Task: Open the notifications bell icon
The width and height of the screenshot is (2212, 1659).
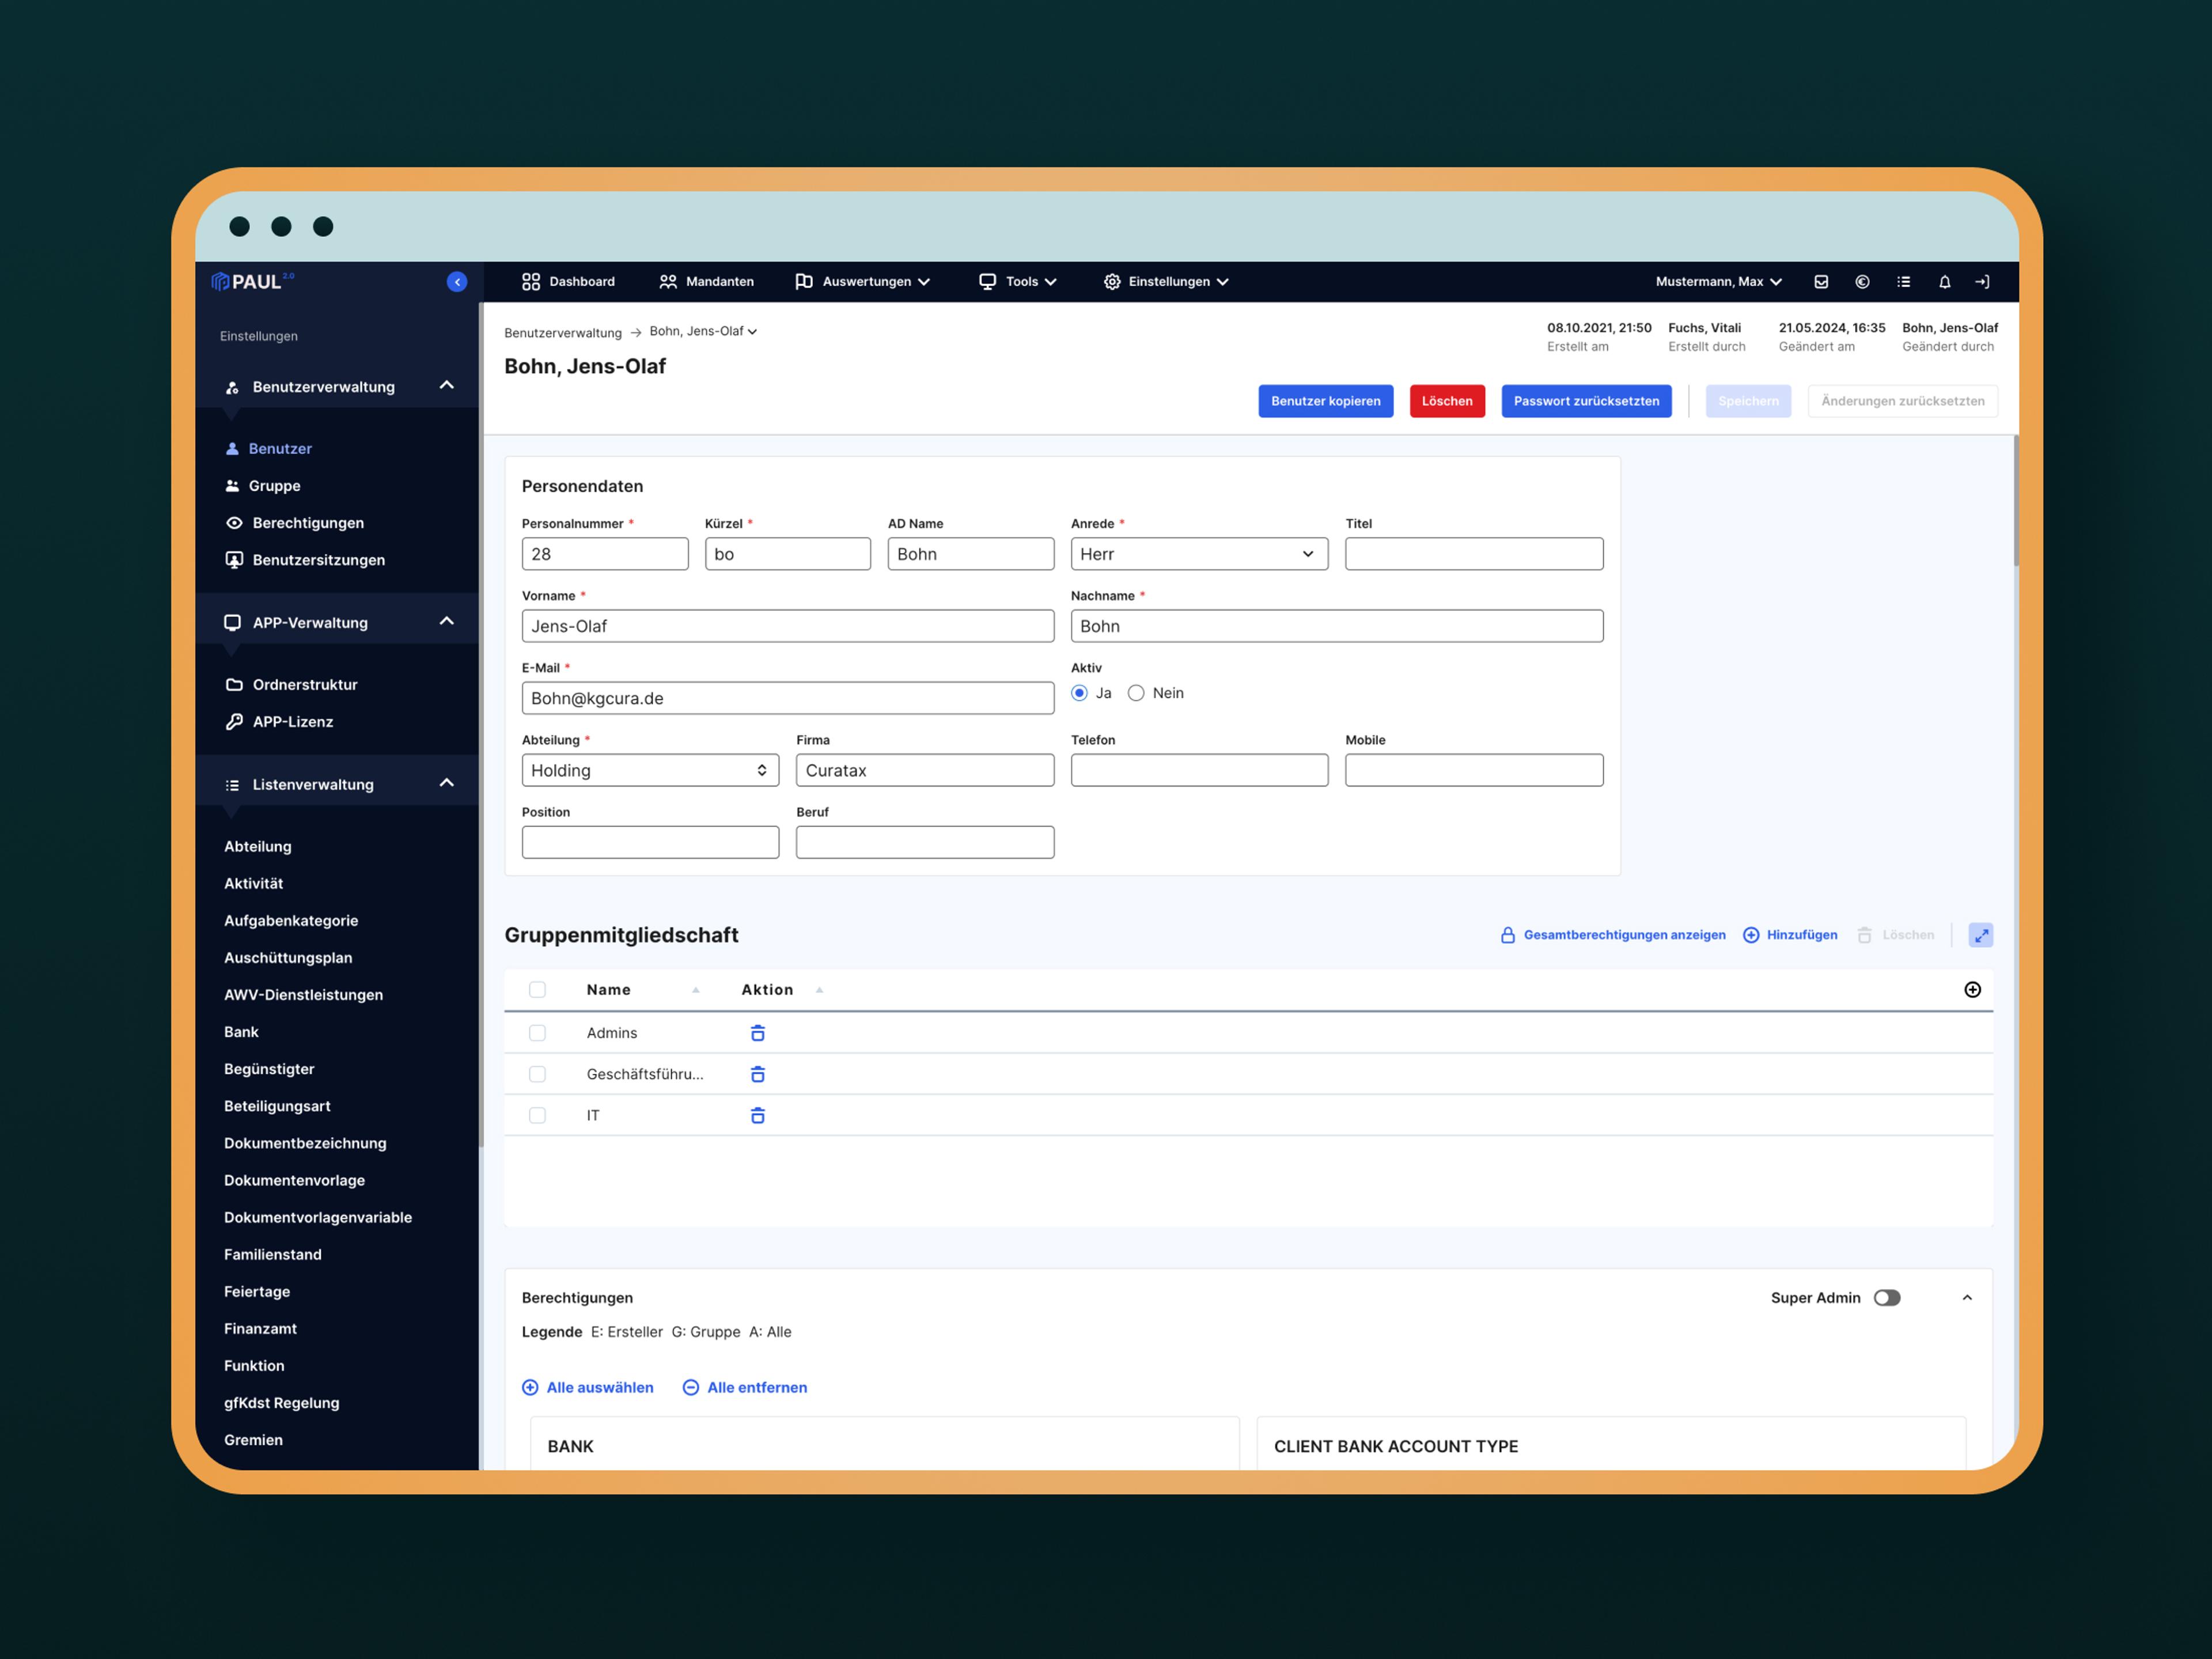Action: pos(1944,282)
